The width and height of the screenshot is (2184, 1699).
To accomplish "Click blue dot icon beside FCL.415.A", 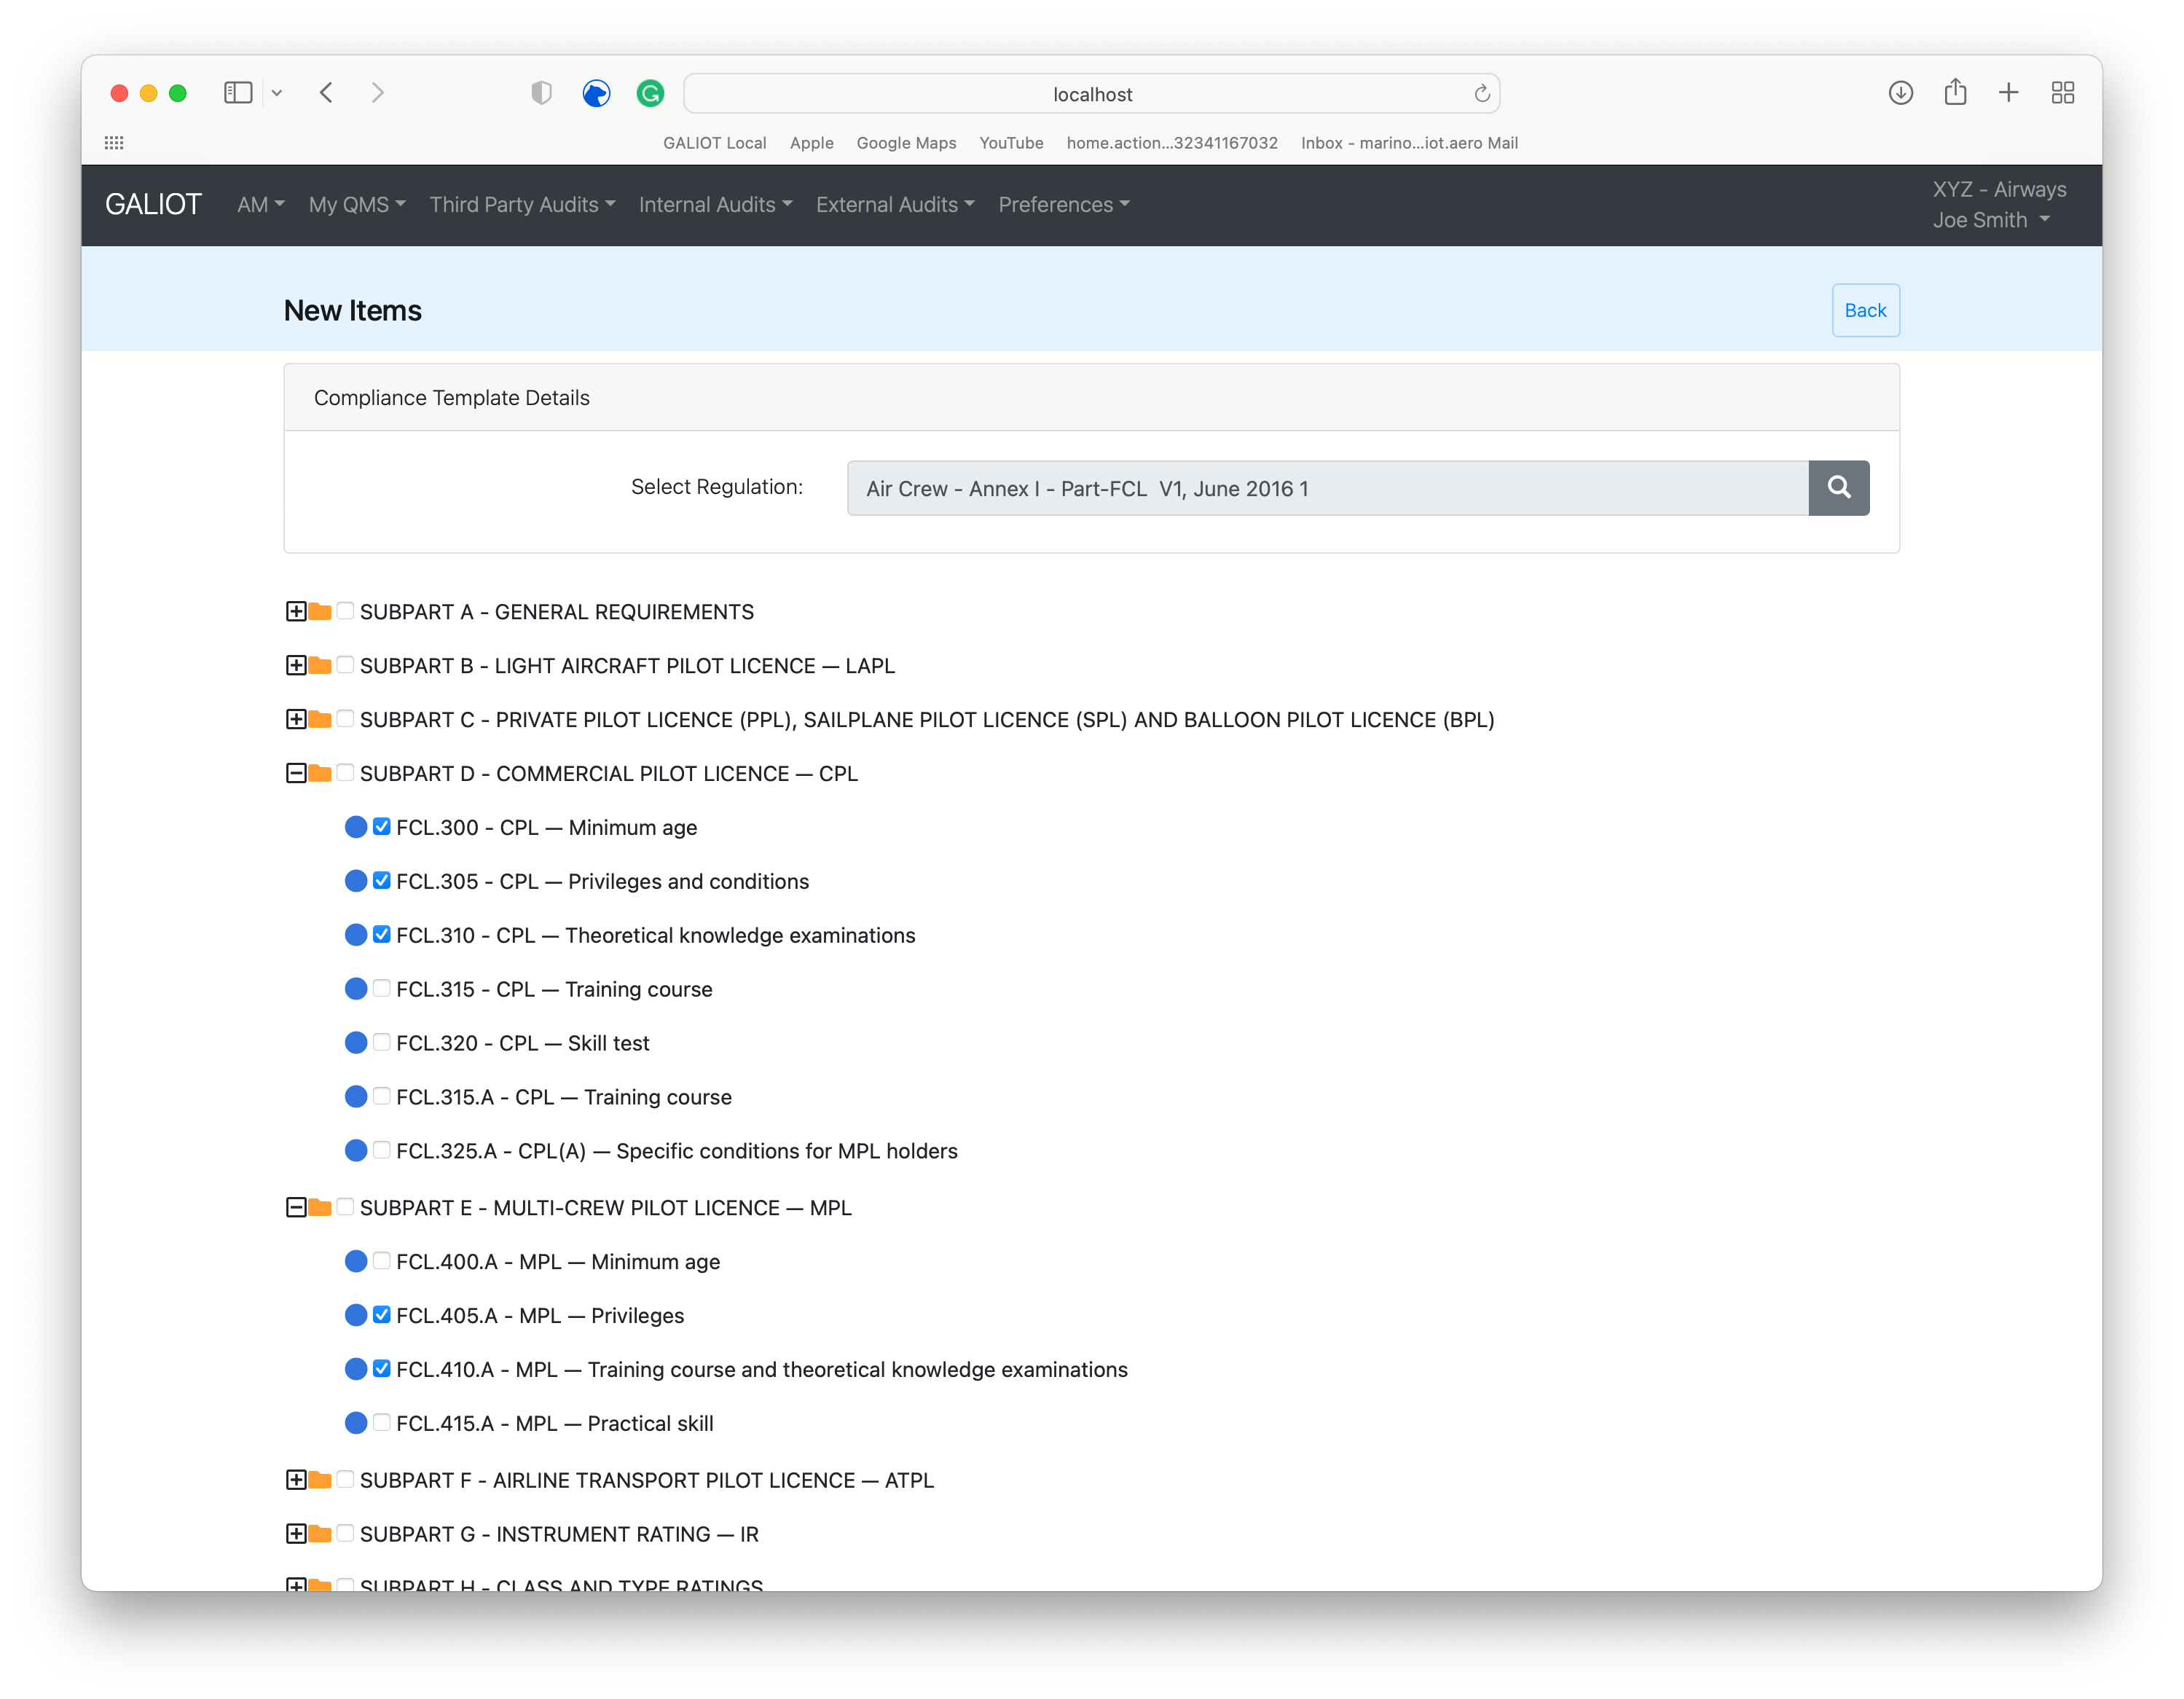I will point(356,1423).
